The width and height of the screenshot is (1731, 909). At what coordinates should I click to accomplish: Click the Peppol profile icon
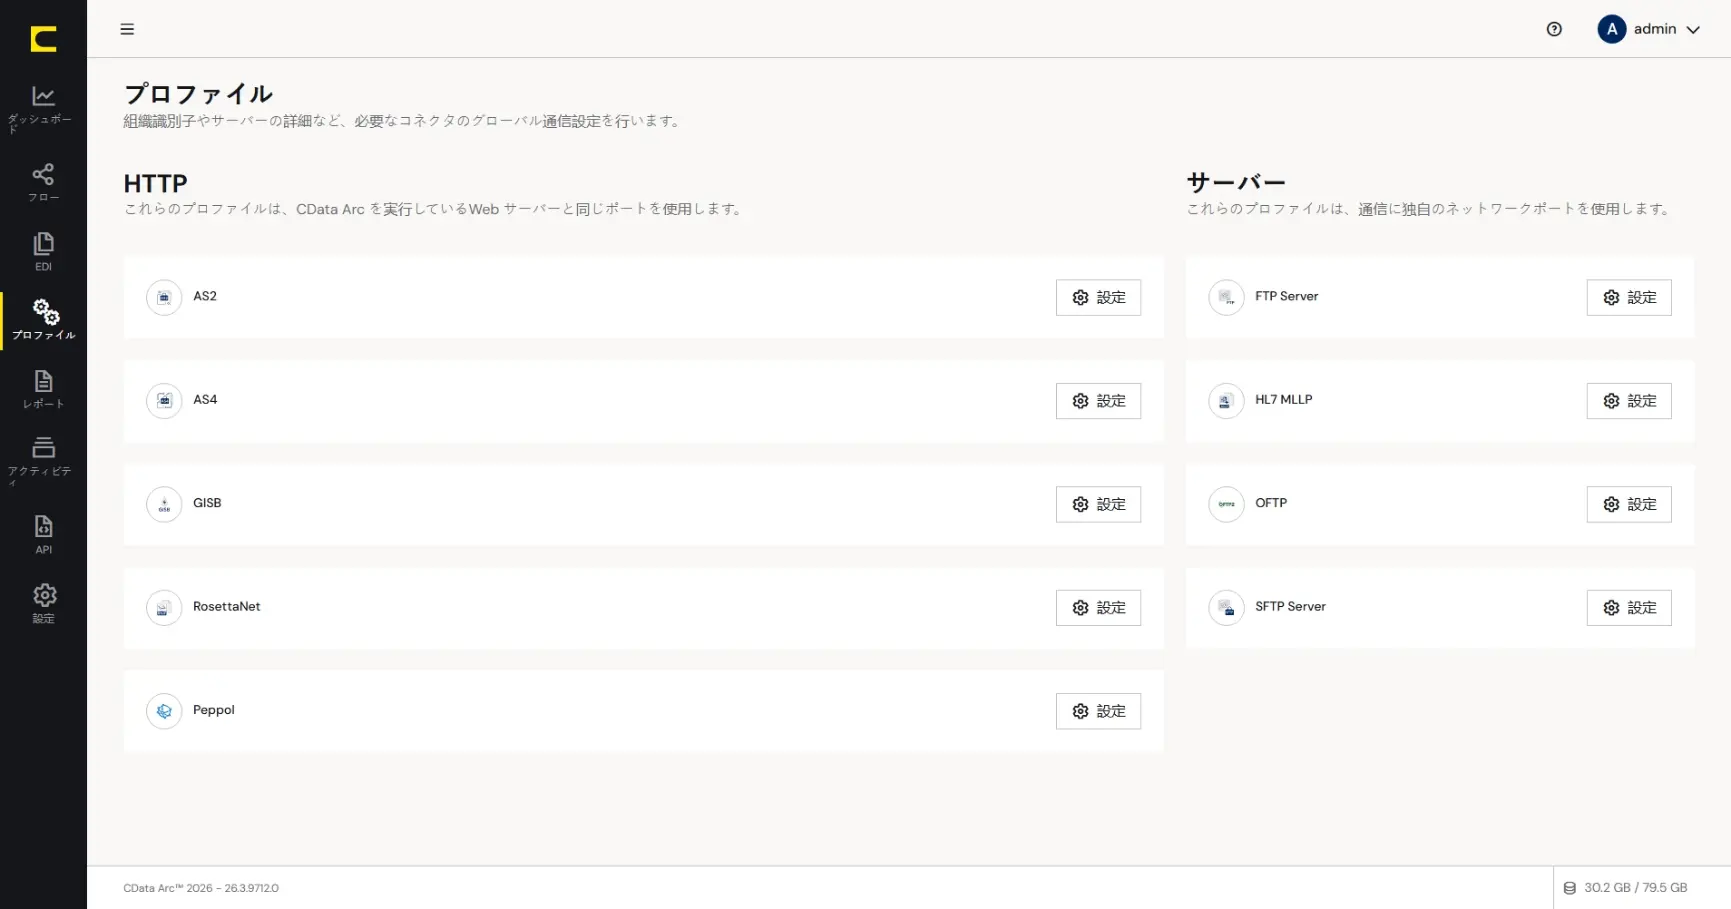point(164,711)
